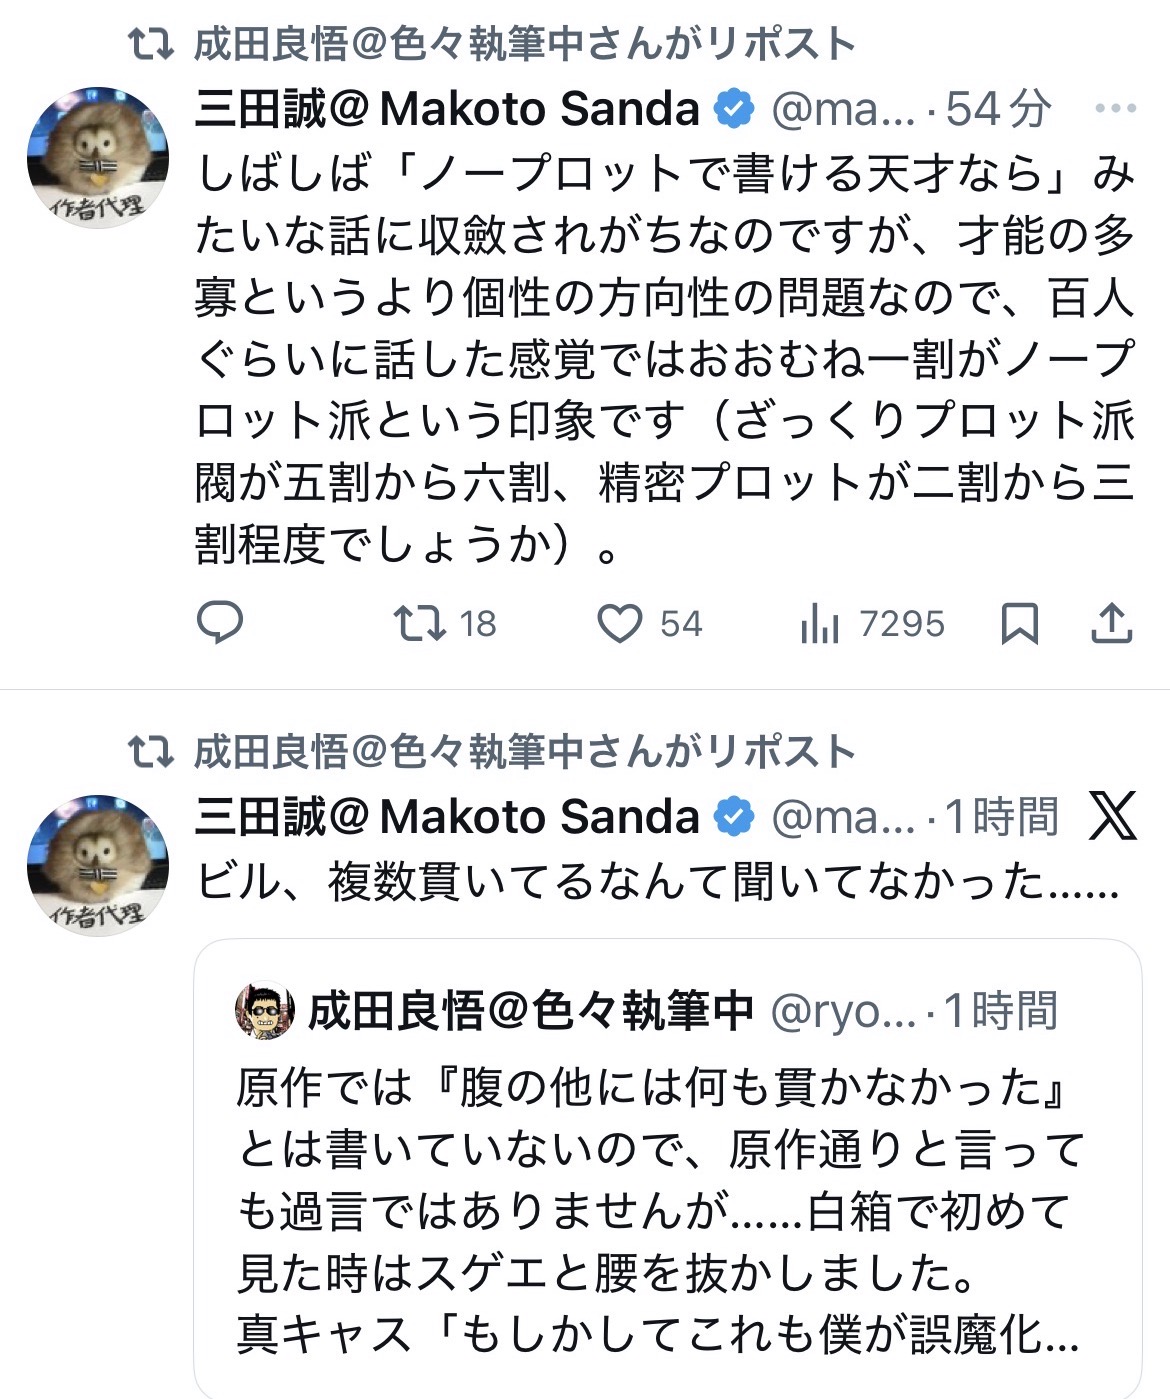Open the owl avatar on the second post
Screen dimensions: 1170x1399
point(98,865)
